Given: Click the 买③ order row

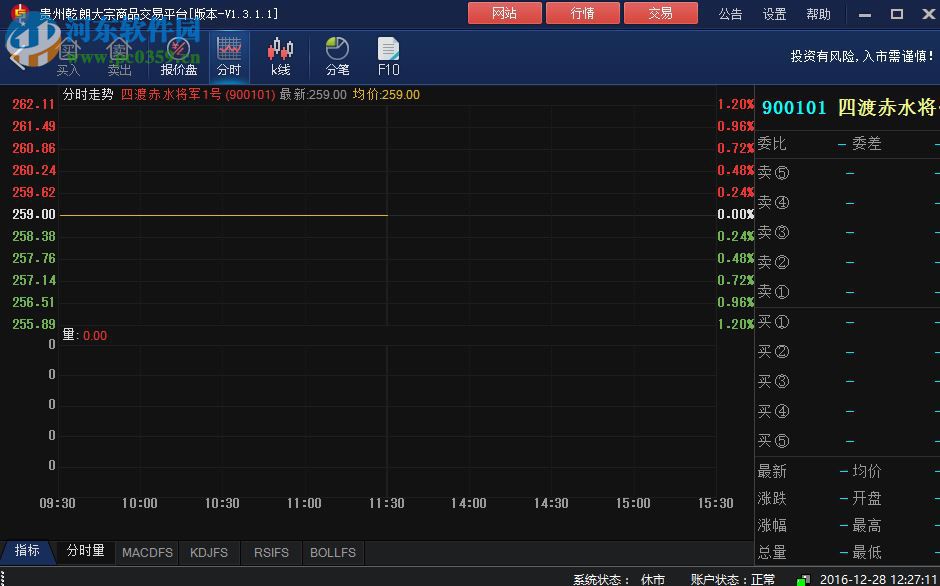Looking at the screenshot, I should (x=847, y=381).
